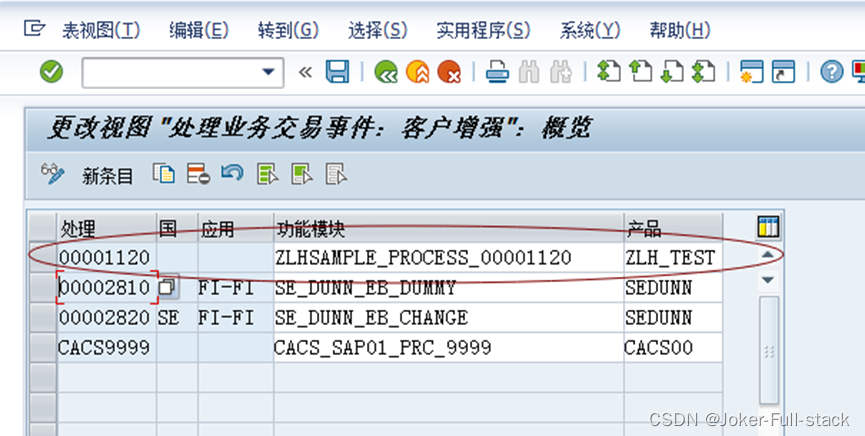The image size is (865, 436).
Task: Click the orange Exit icon
Action: pyautogui.click(x=418, y=72)
